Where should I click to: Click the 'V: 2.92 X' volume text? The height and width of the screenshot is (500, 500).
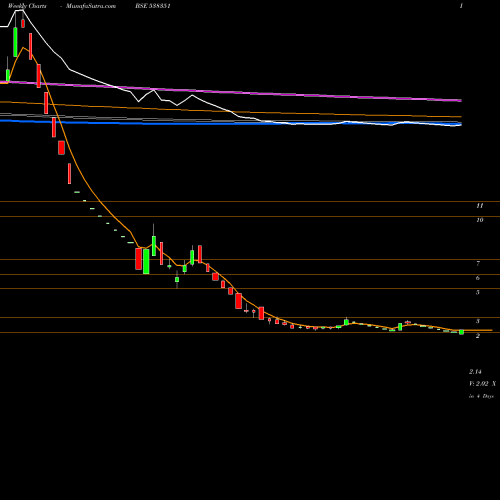[482, 384]
